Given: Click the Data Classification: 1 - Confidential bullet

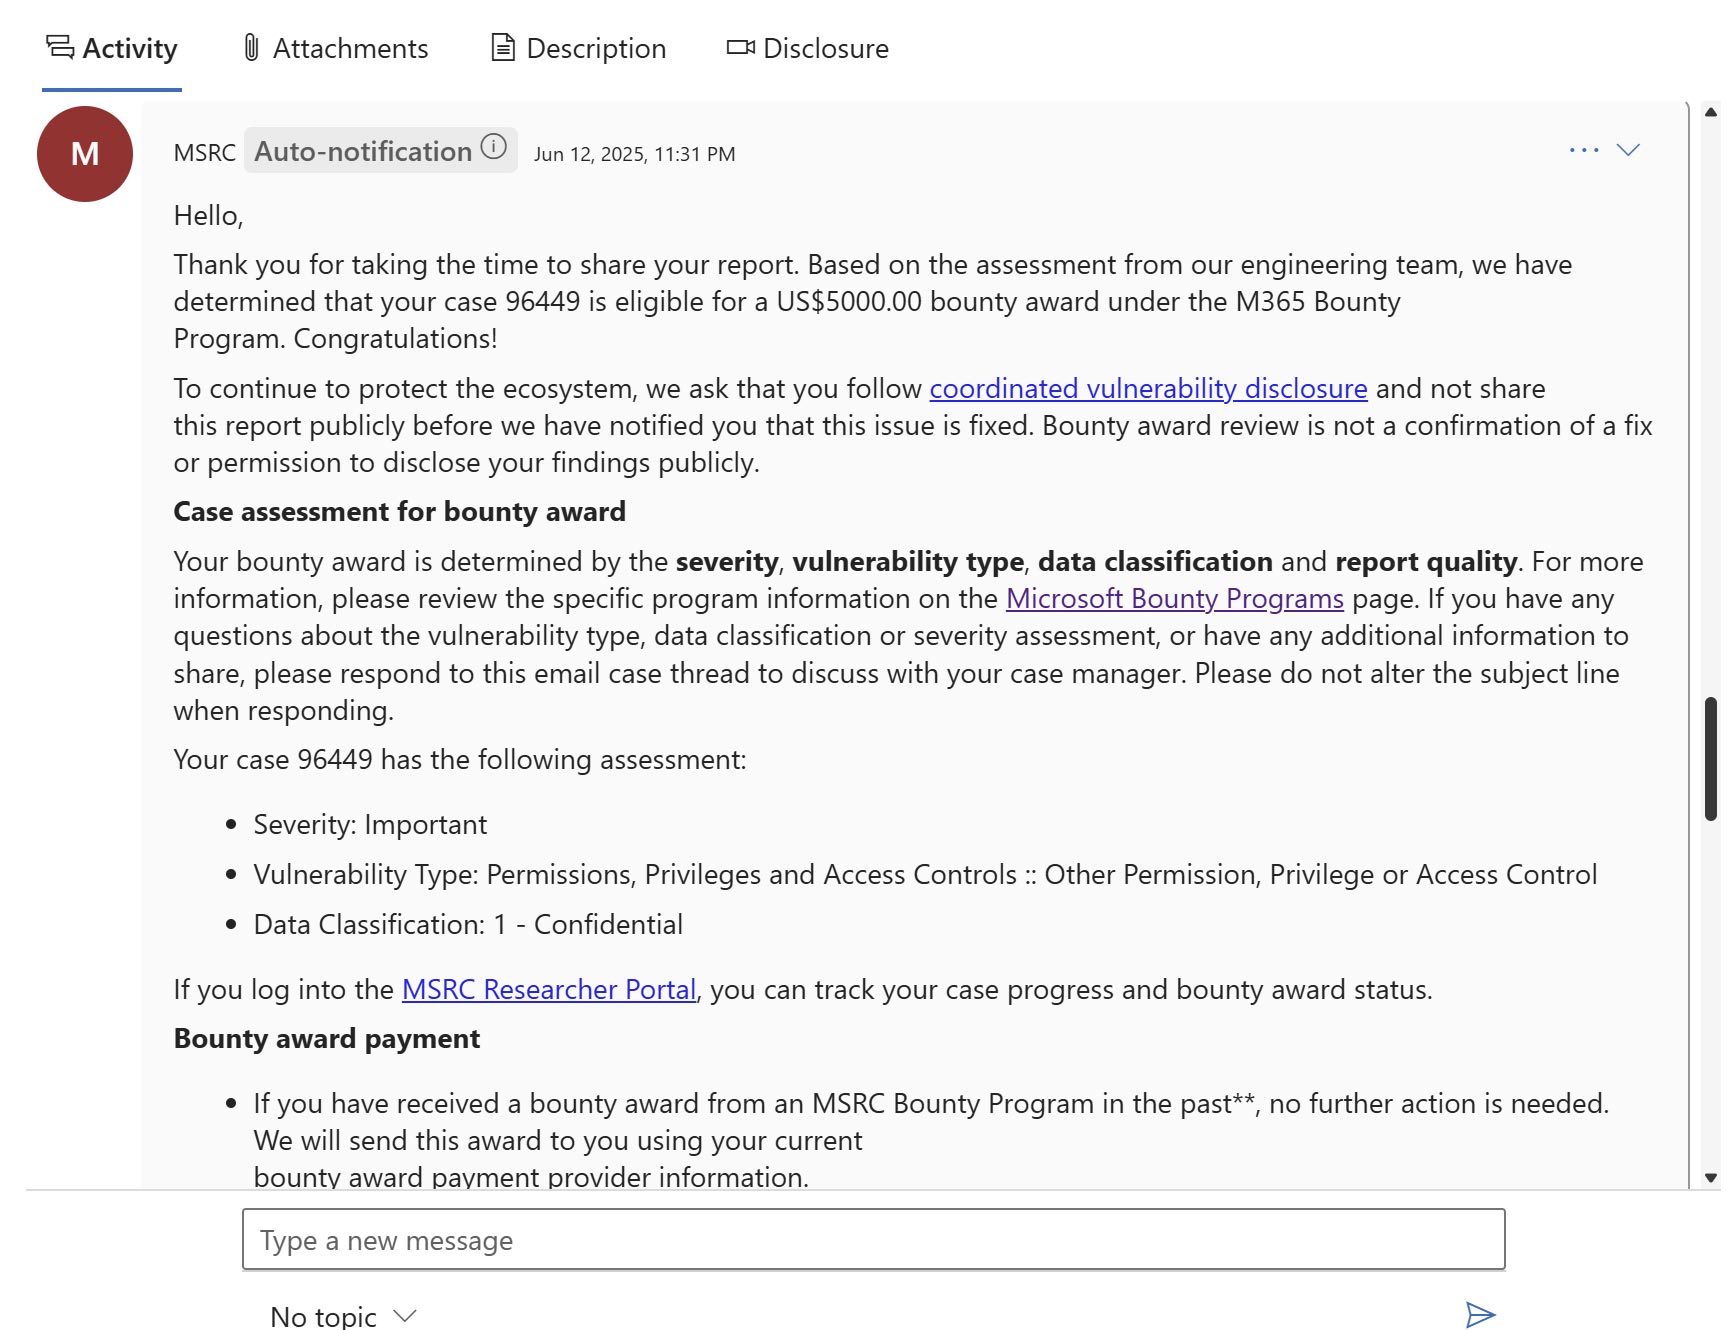Looking at the screenshot, I should point(468,924).
